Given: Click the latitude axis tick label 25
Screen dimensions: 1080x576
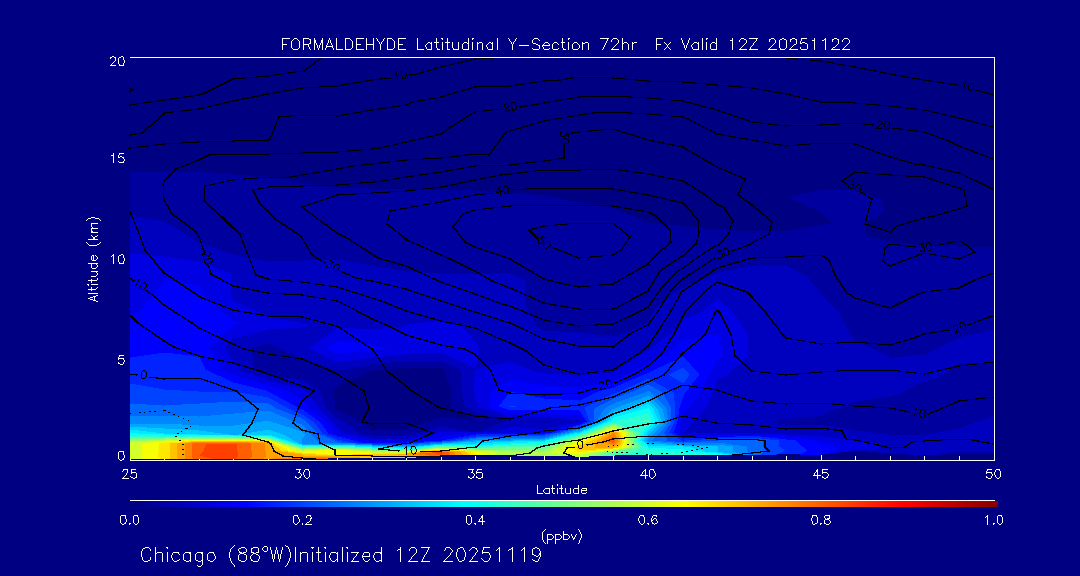Looking at the screenshot, I should click(129, 474).
